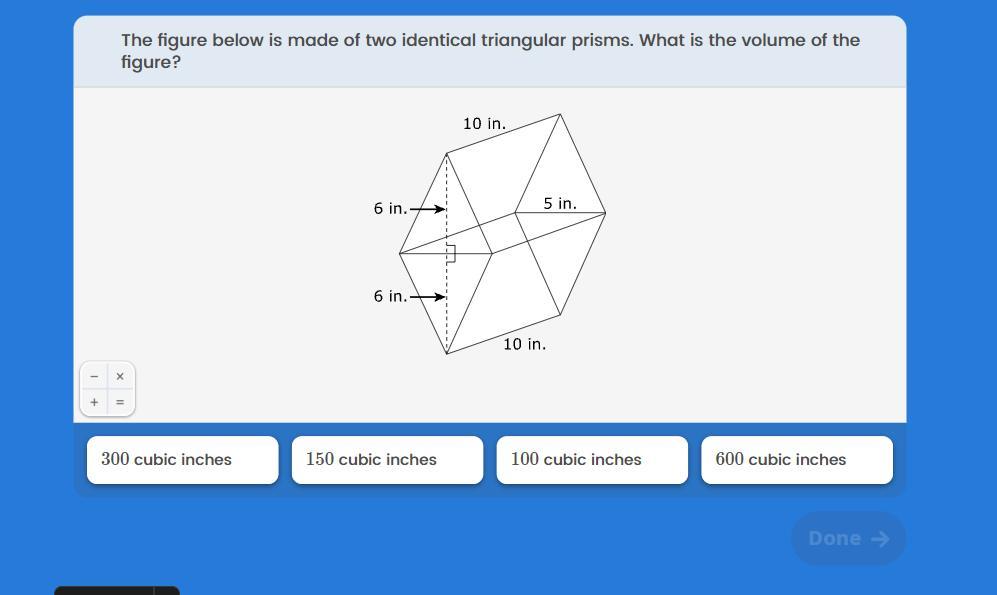
Task: Select the 300 cubic inches answer
Action: pos(182,460)
